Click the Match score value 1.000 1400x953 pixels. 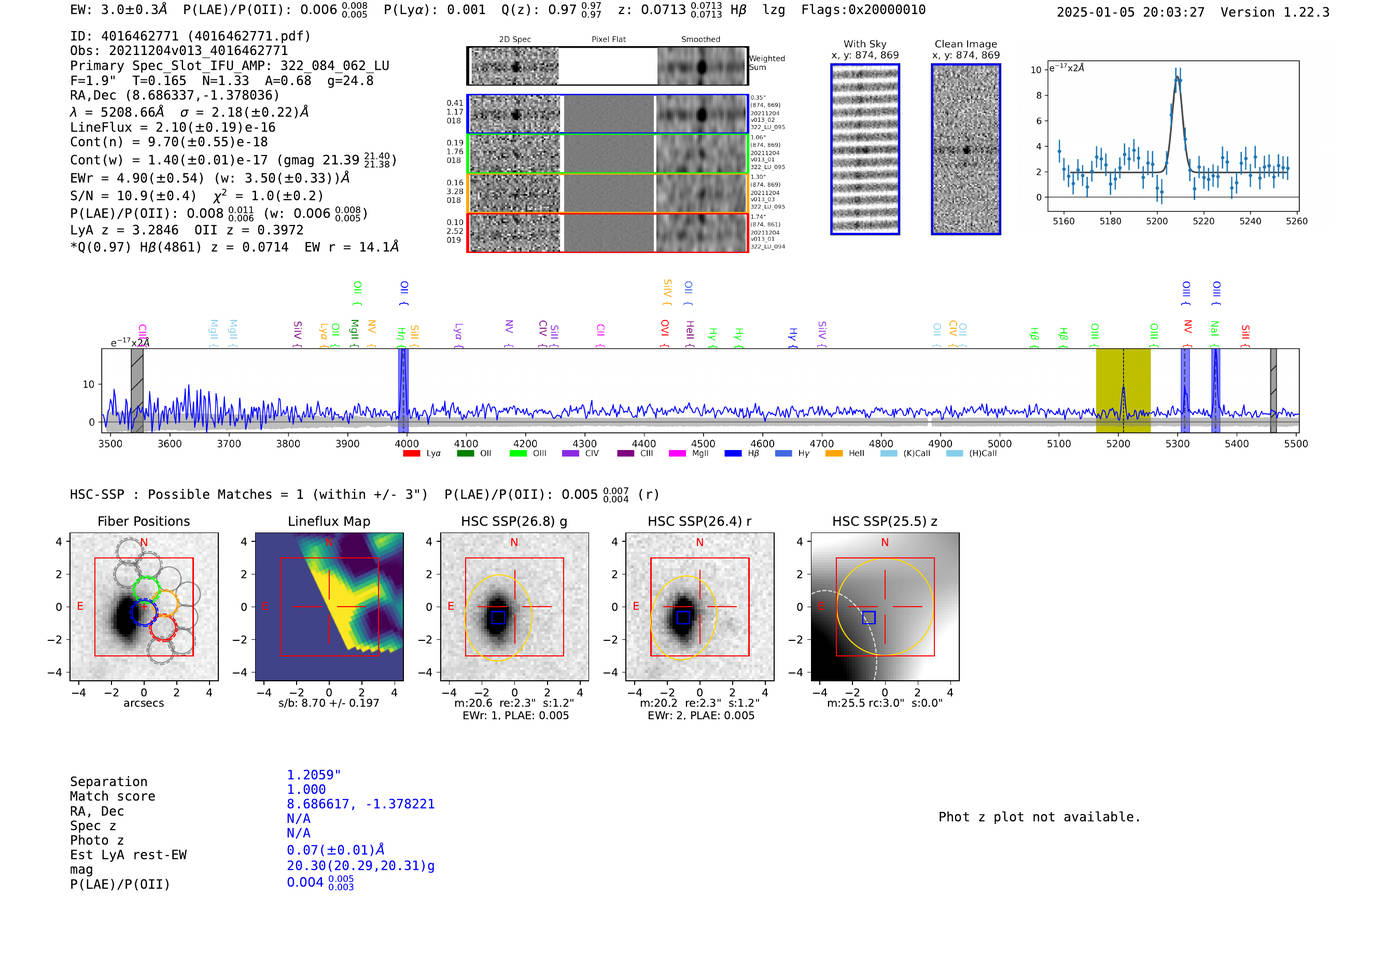(306, 789)
